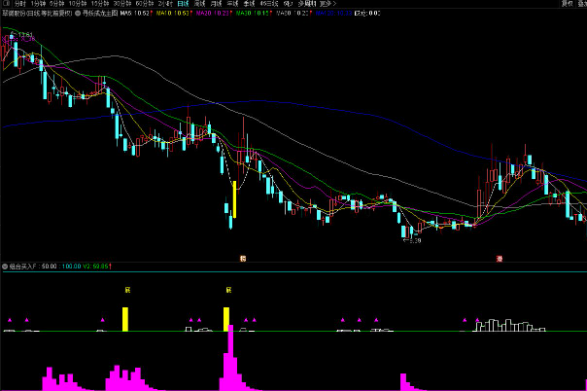587x391 pixels.
Task: Select the 日线 daily tab
Action: coord(183,4)
